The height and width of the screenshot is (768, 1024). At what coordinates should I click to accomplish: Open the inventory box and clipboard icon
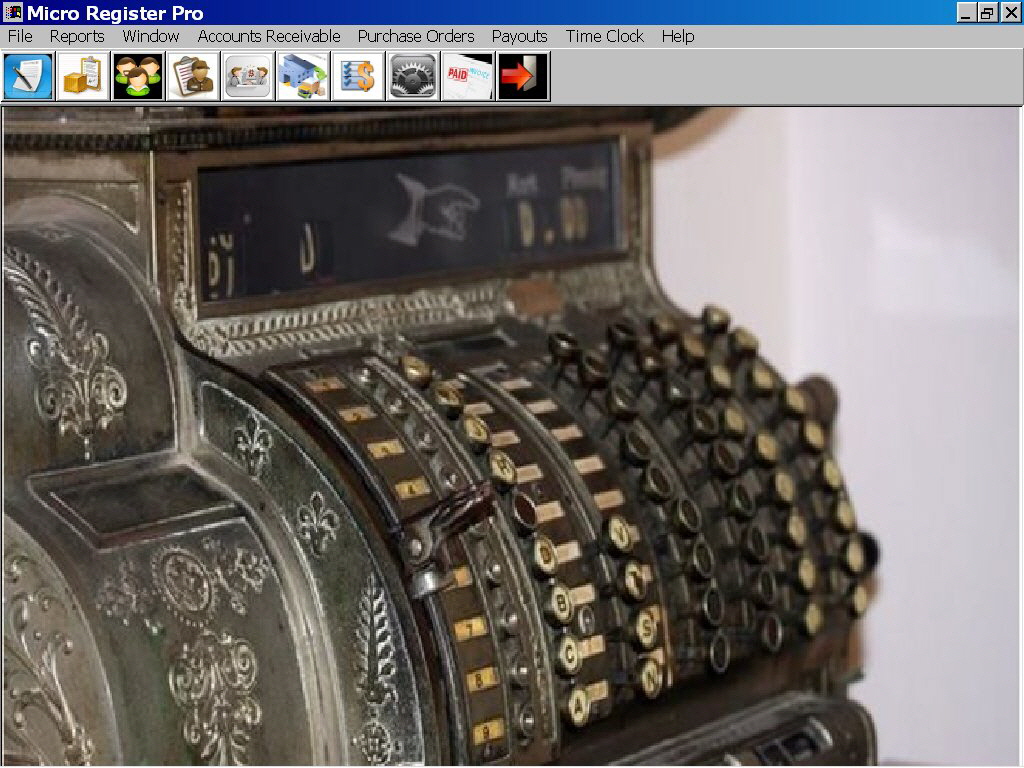point(83,76)
